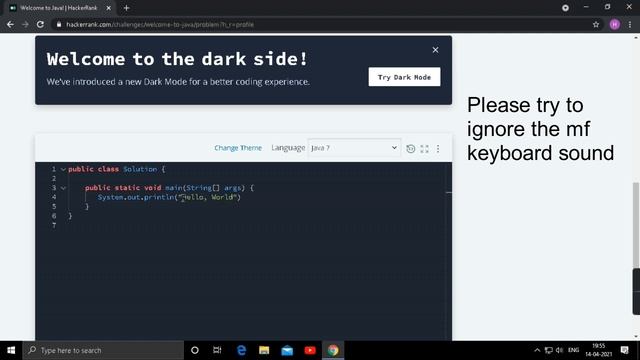Open the Mail app in taskbar
The image size is (640, 360).
coord(287,350)
